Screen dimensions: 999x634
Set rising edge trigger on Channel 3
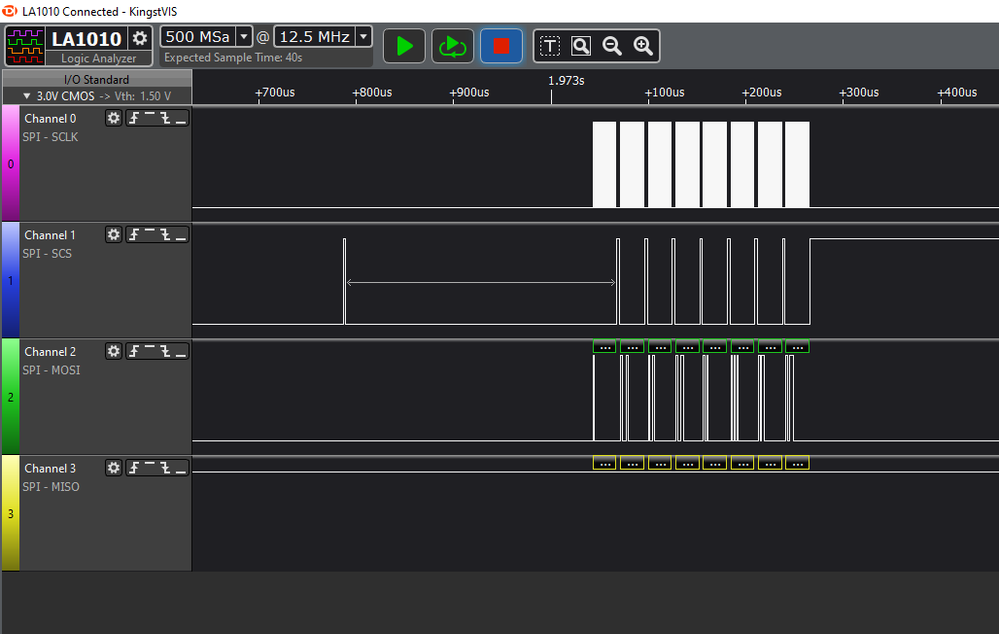[134, 468]
